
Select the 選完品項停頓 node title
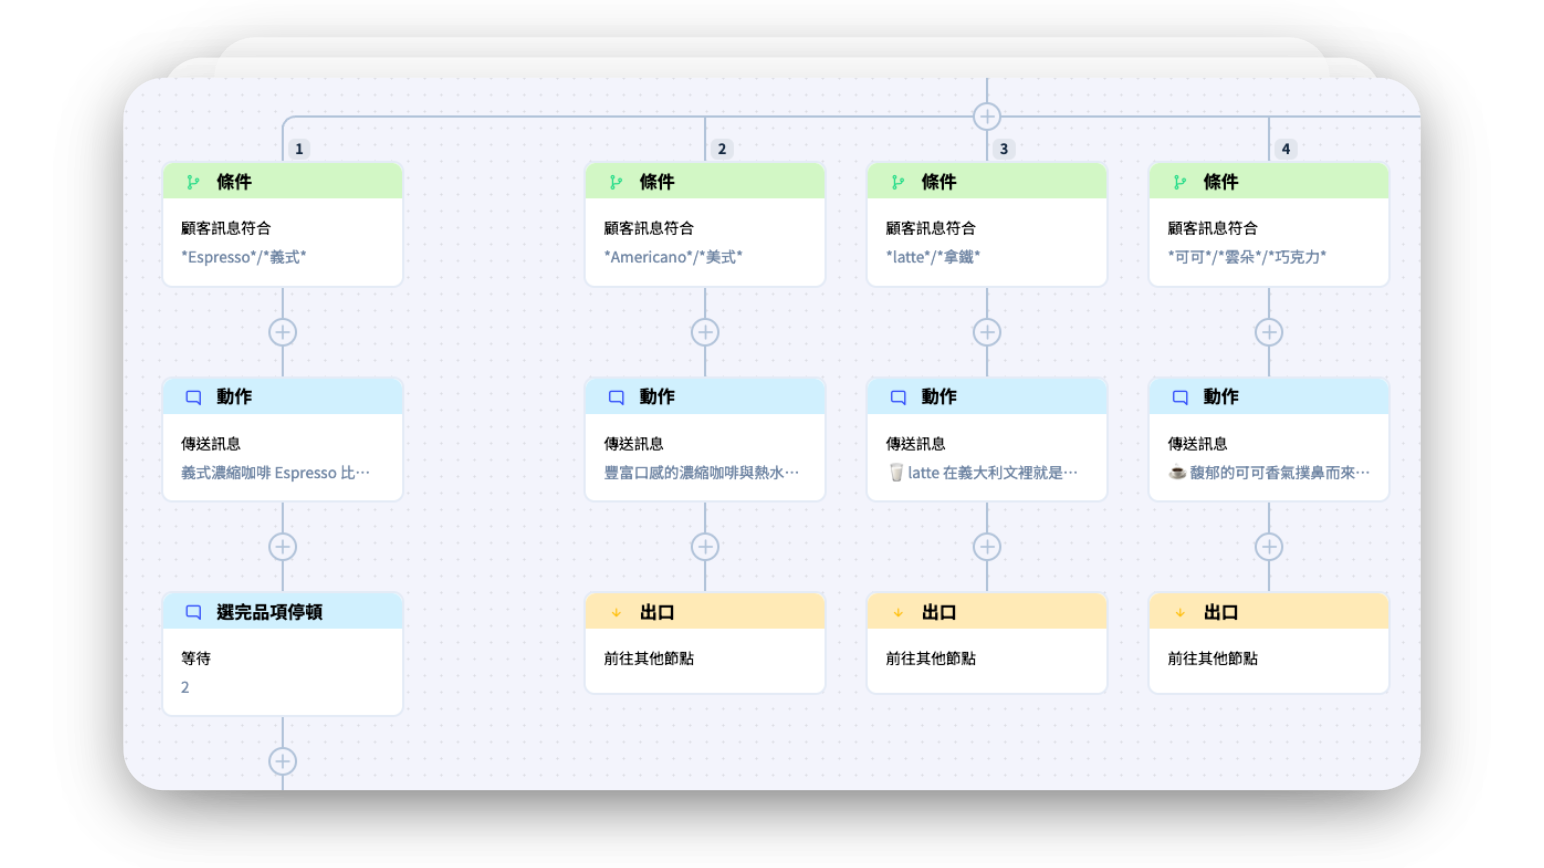(x=269, y=612)
